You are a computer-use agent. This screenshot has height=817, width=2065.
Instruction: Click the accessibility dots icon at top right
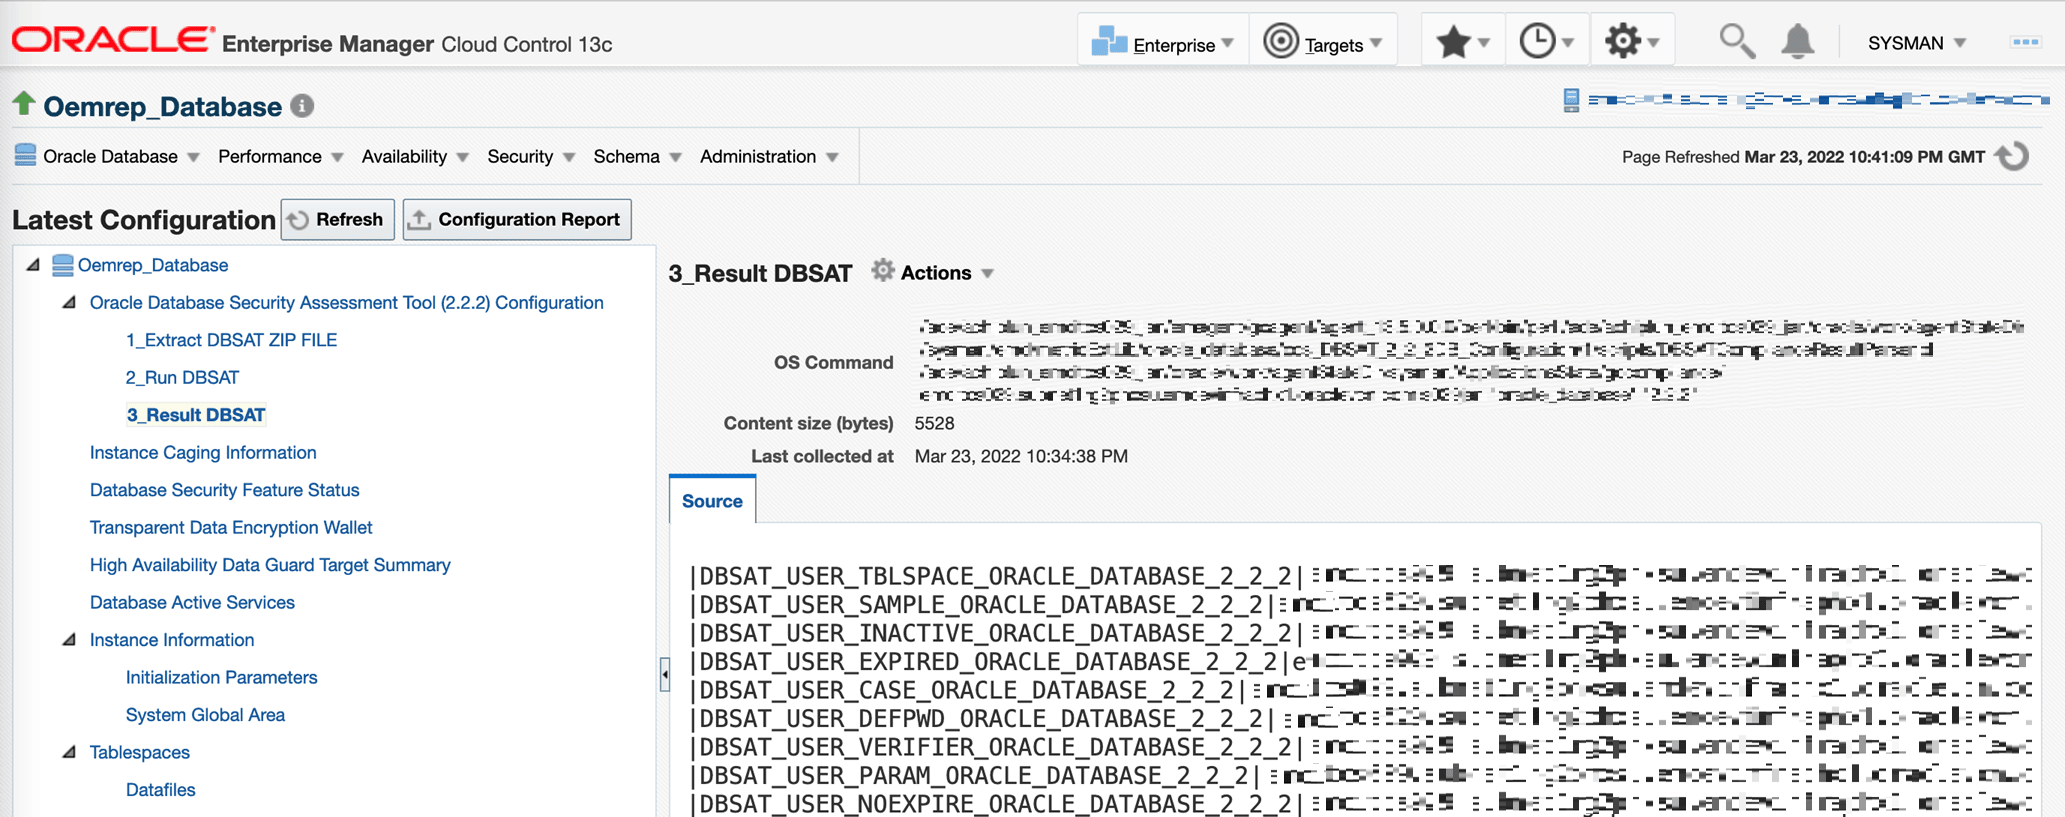click(x=2025, y=42)
